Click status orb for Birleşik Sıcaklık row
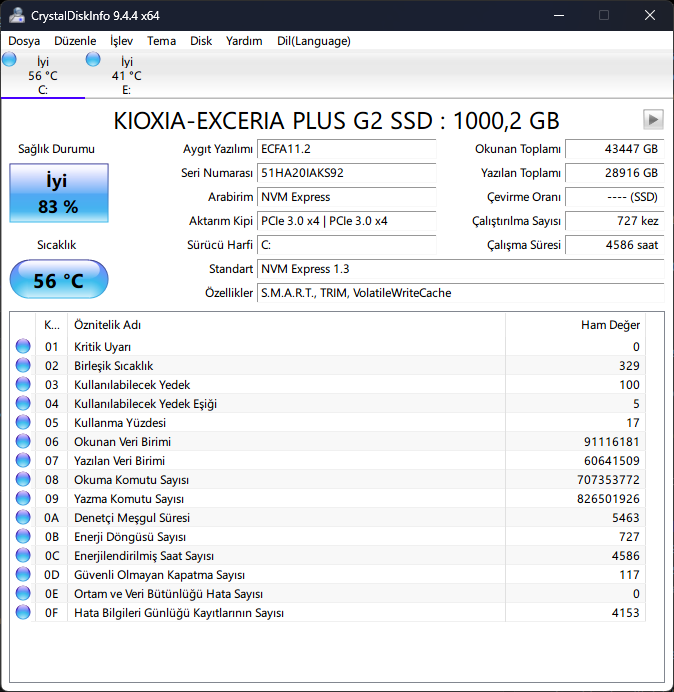Image resolution: width=674 pixels, height=692 pixels. [23, 365]
